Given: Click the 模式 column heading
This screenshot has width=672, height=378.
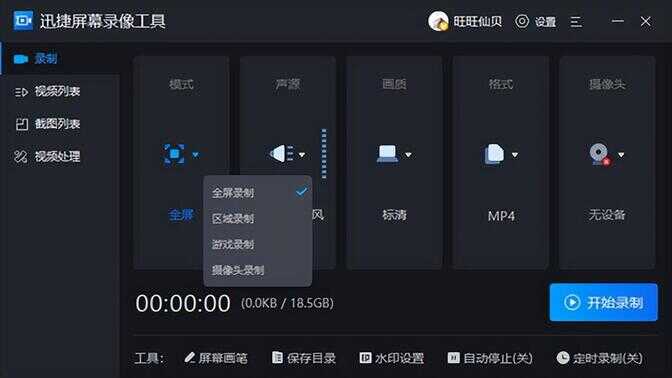Looking at the screenshot, I should point(181,84).
